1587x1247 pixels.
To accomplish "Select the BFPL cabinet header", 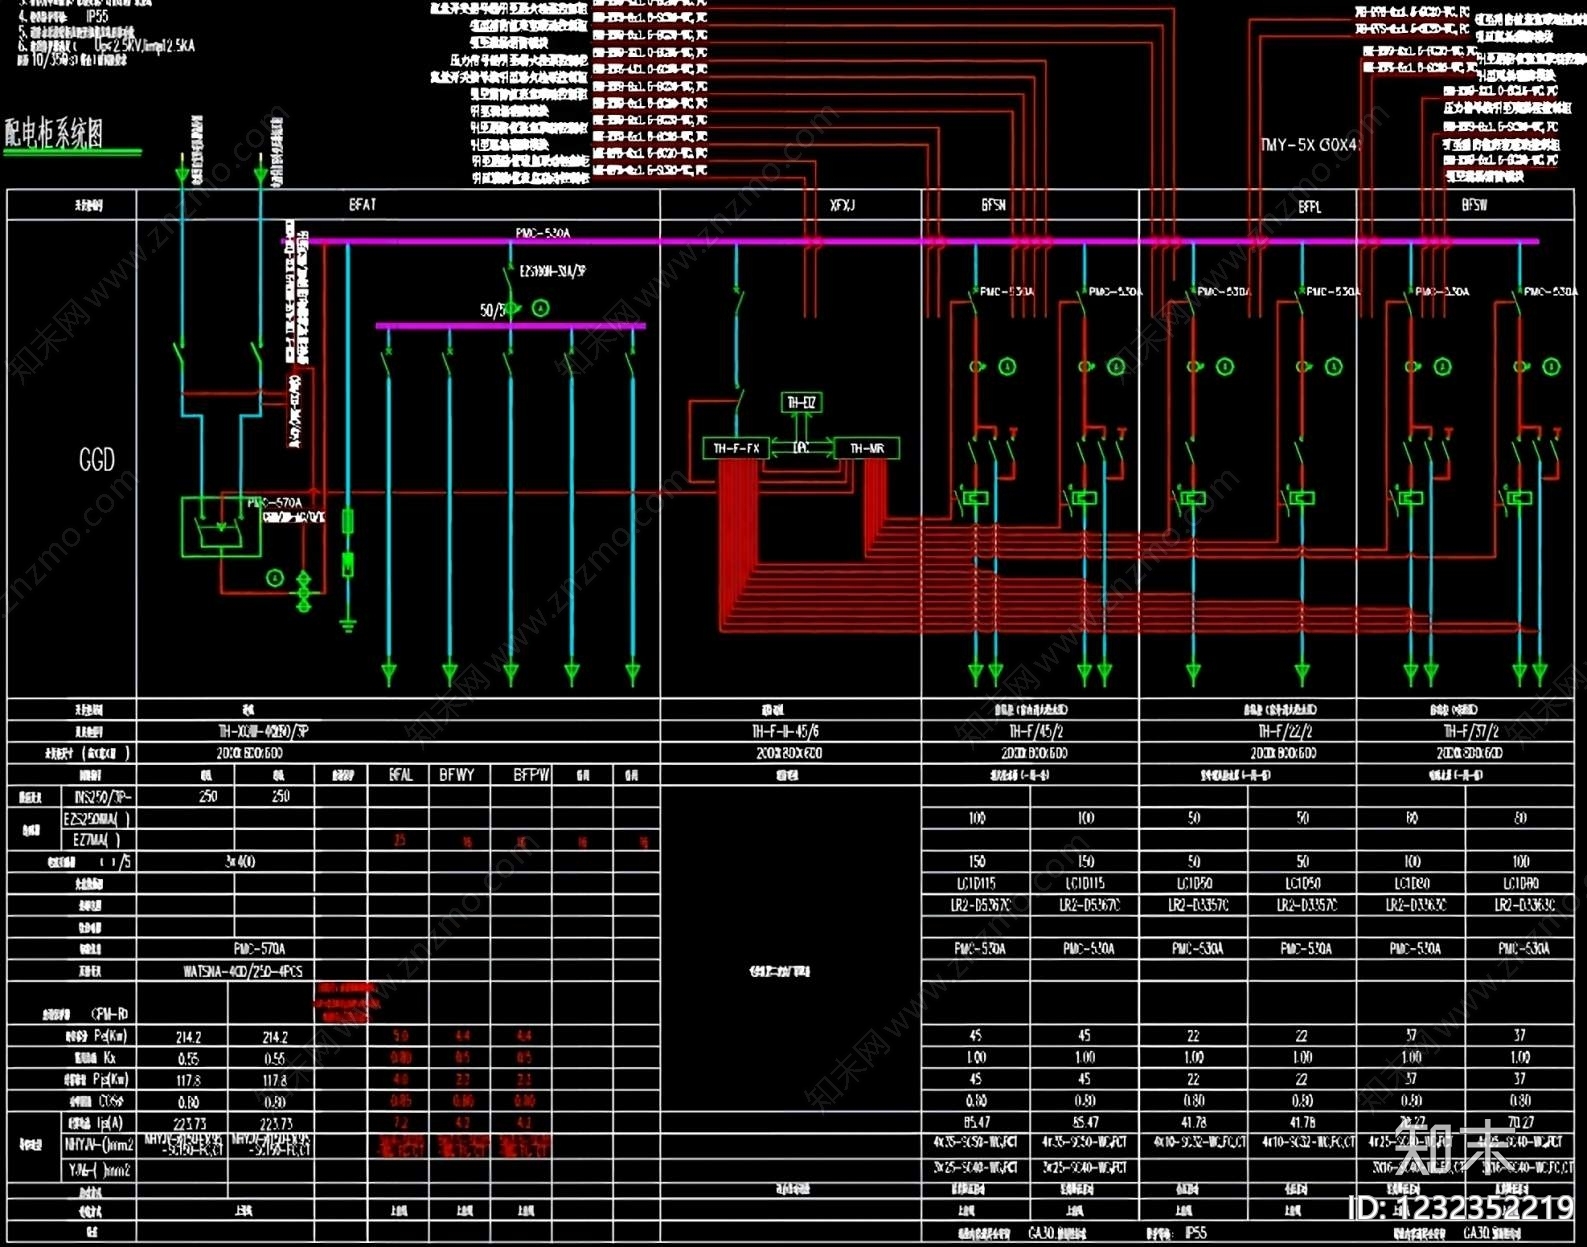I will point(1309,206).
